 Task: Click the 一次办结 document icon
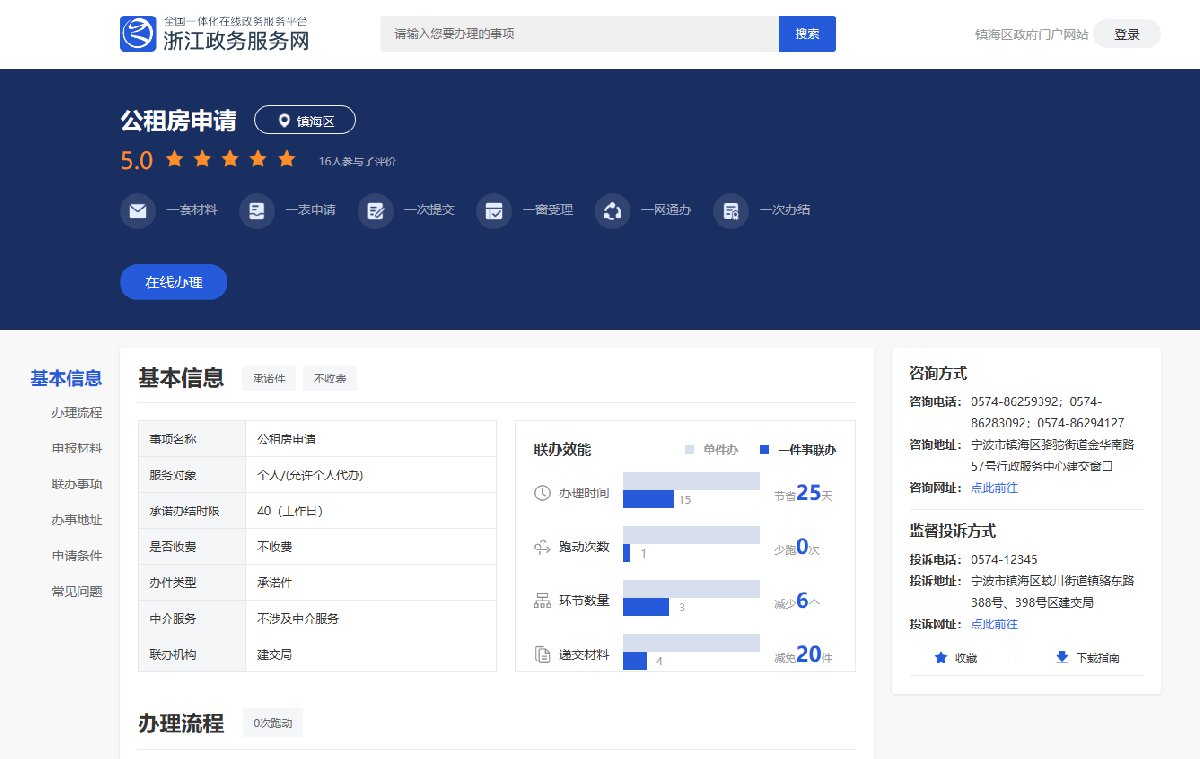coord(731,211)
